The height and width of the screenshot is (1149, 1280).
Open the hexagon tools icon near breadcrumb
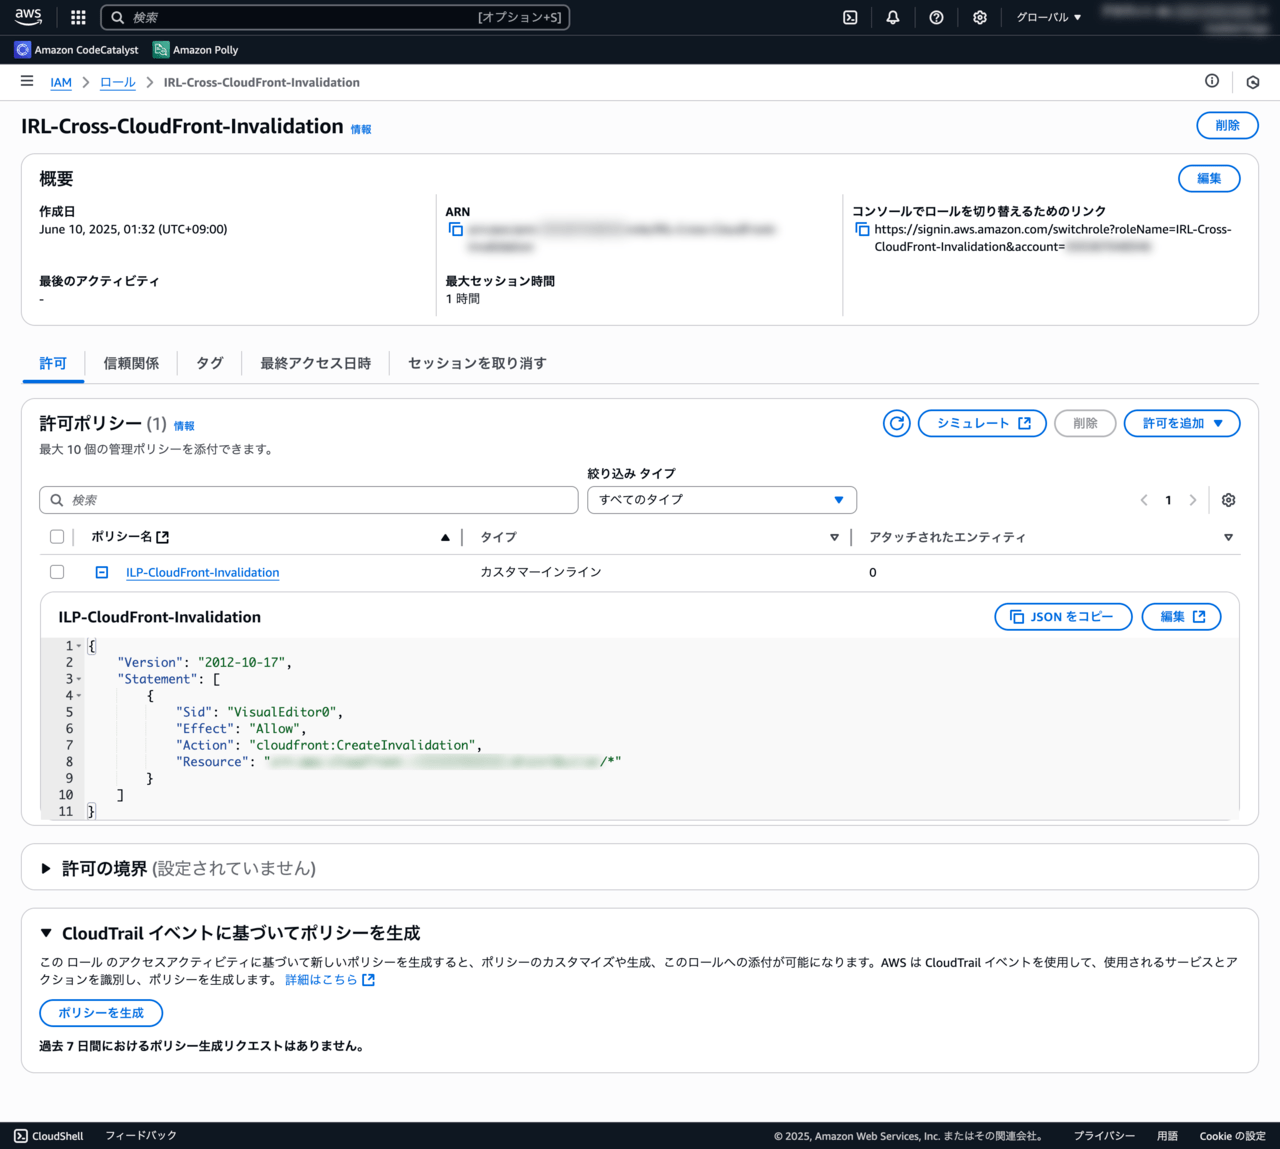point(1253,82)
